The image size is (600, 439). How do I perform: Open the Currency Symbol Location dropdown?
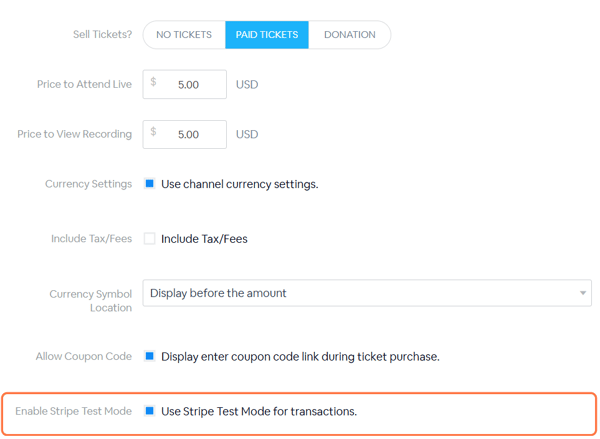[367, 293]
